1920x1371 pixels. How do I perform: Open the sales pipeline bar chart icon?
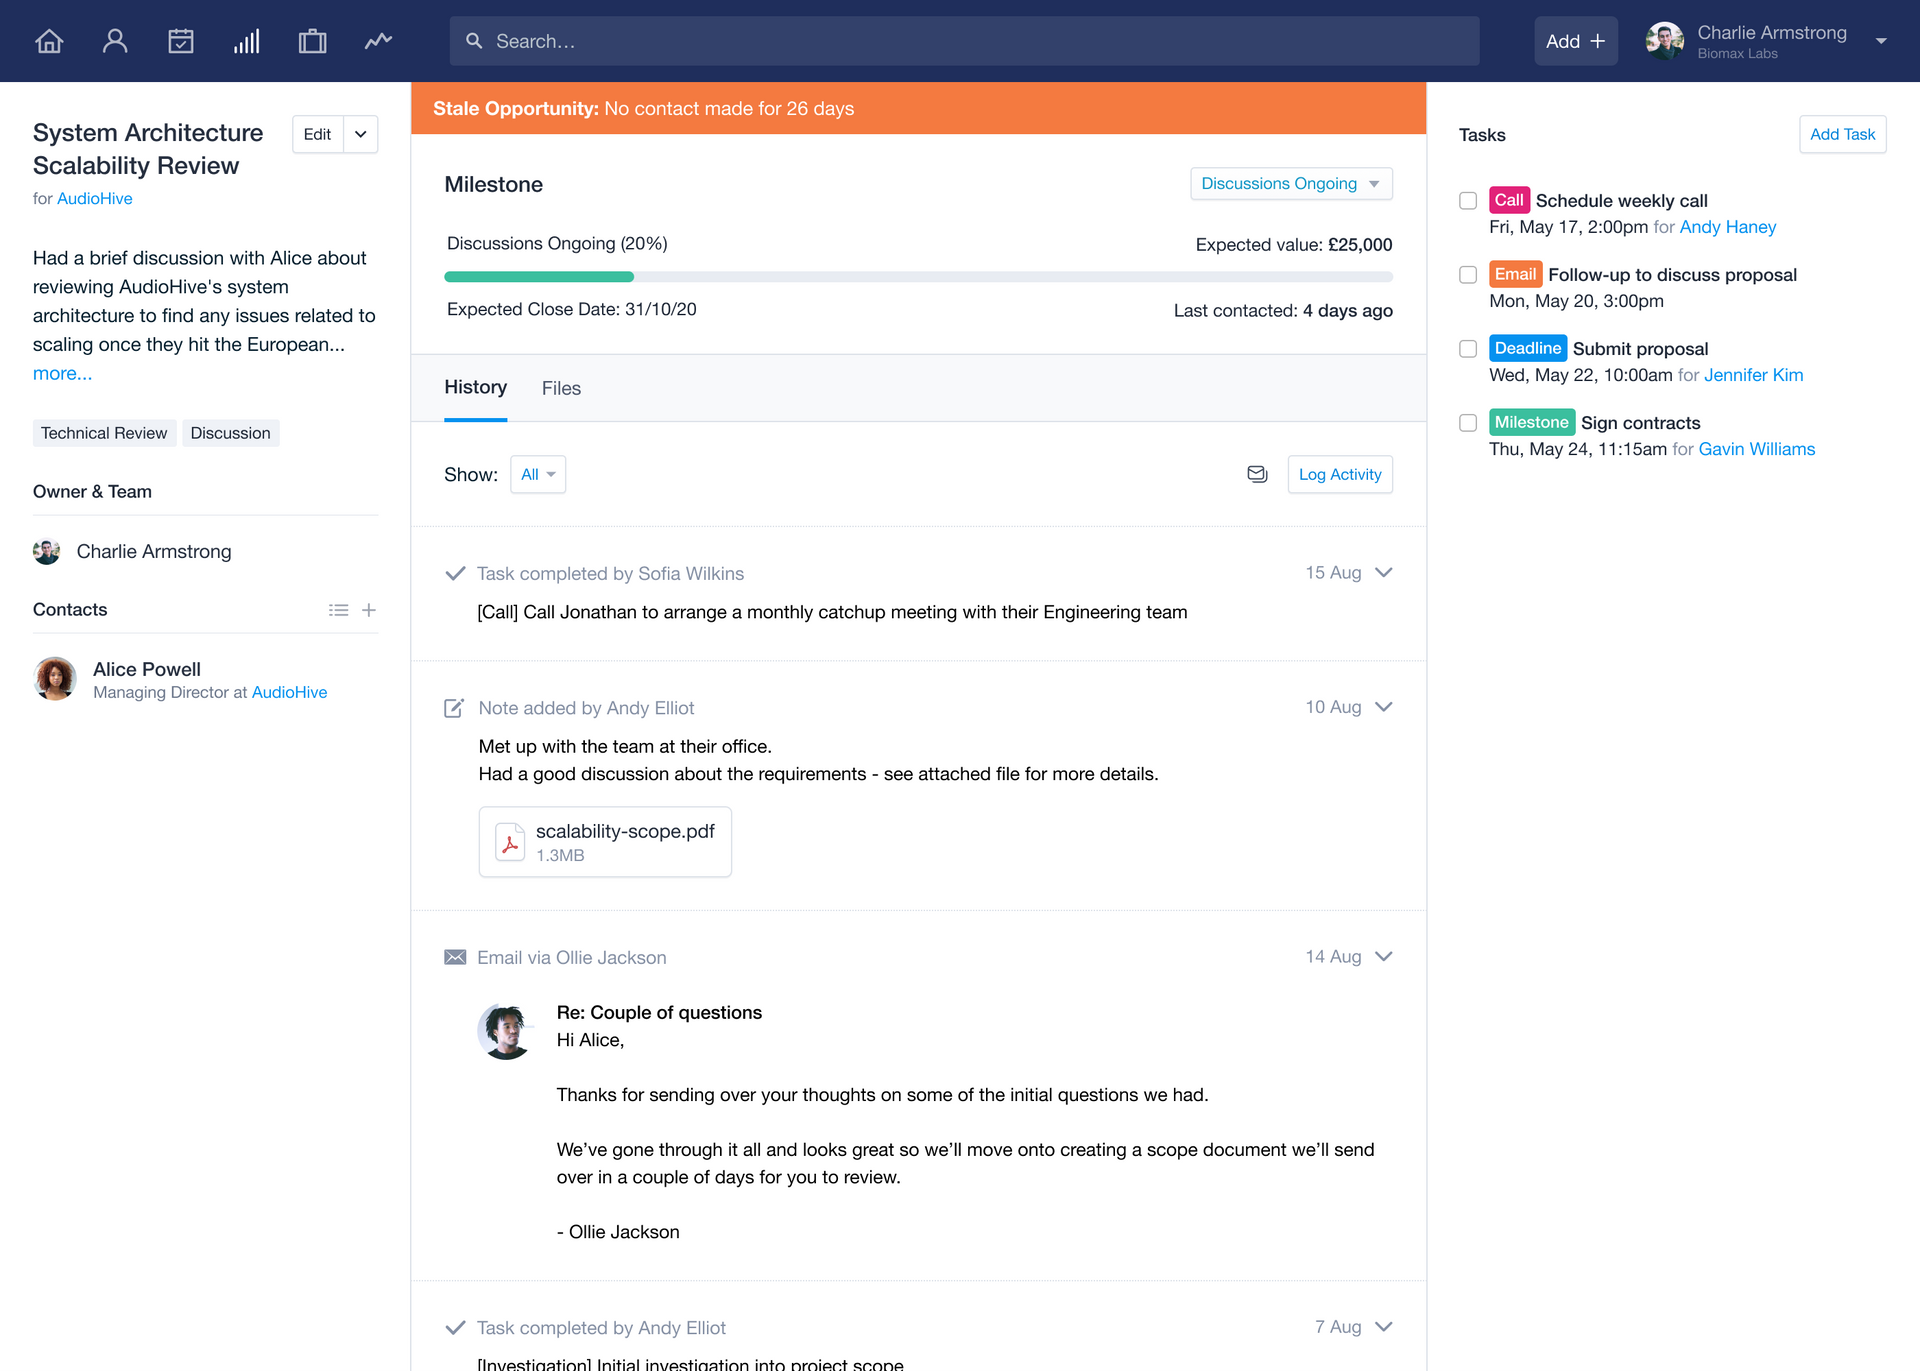247,41
